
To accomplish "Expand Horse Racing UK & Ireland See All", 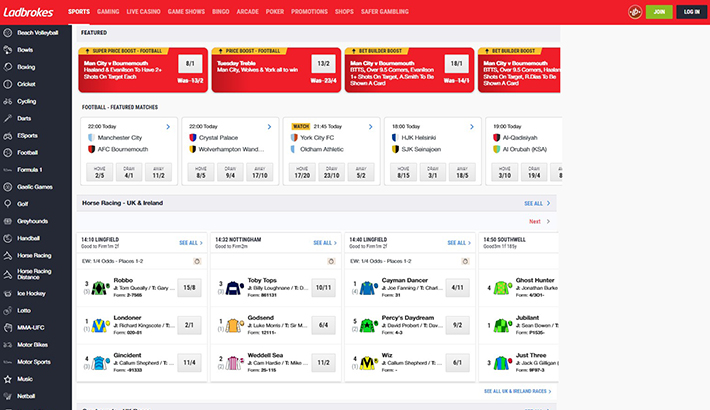I will tap(537, 203).
